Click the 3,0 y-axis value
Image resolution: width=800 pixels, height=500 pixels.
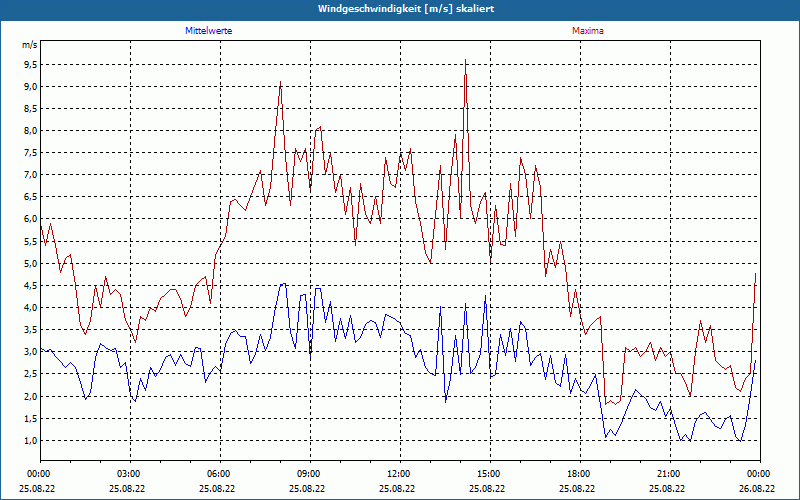(31, 352)
